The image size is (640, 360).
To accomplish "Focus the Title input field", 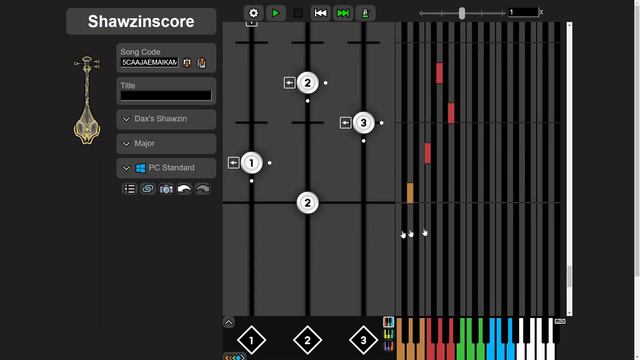I will pyautogui.click(x=166, y=96).
